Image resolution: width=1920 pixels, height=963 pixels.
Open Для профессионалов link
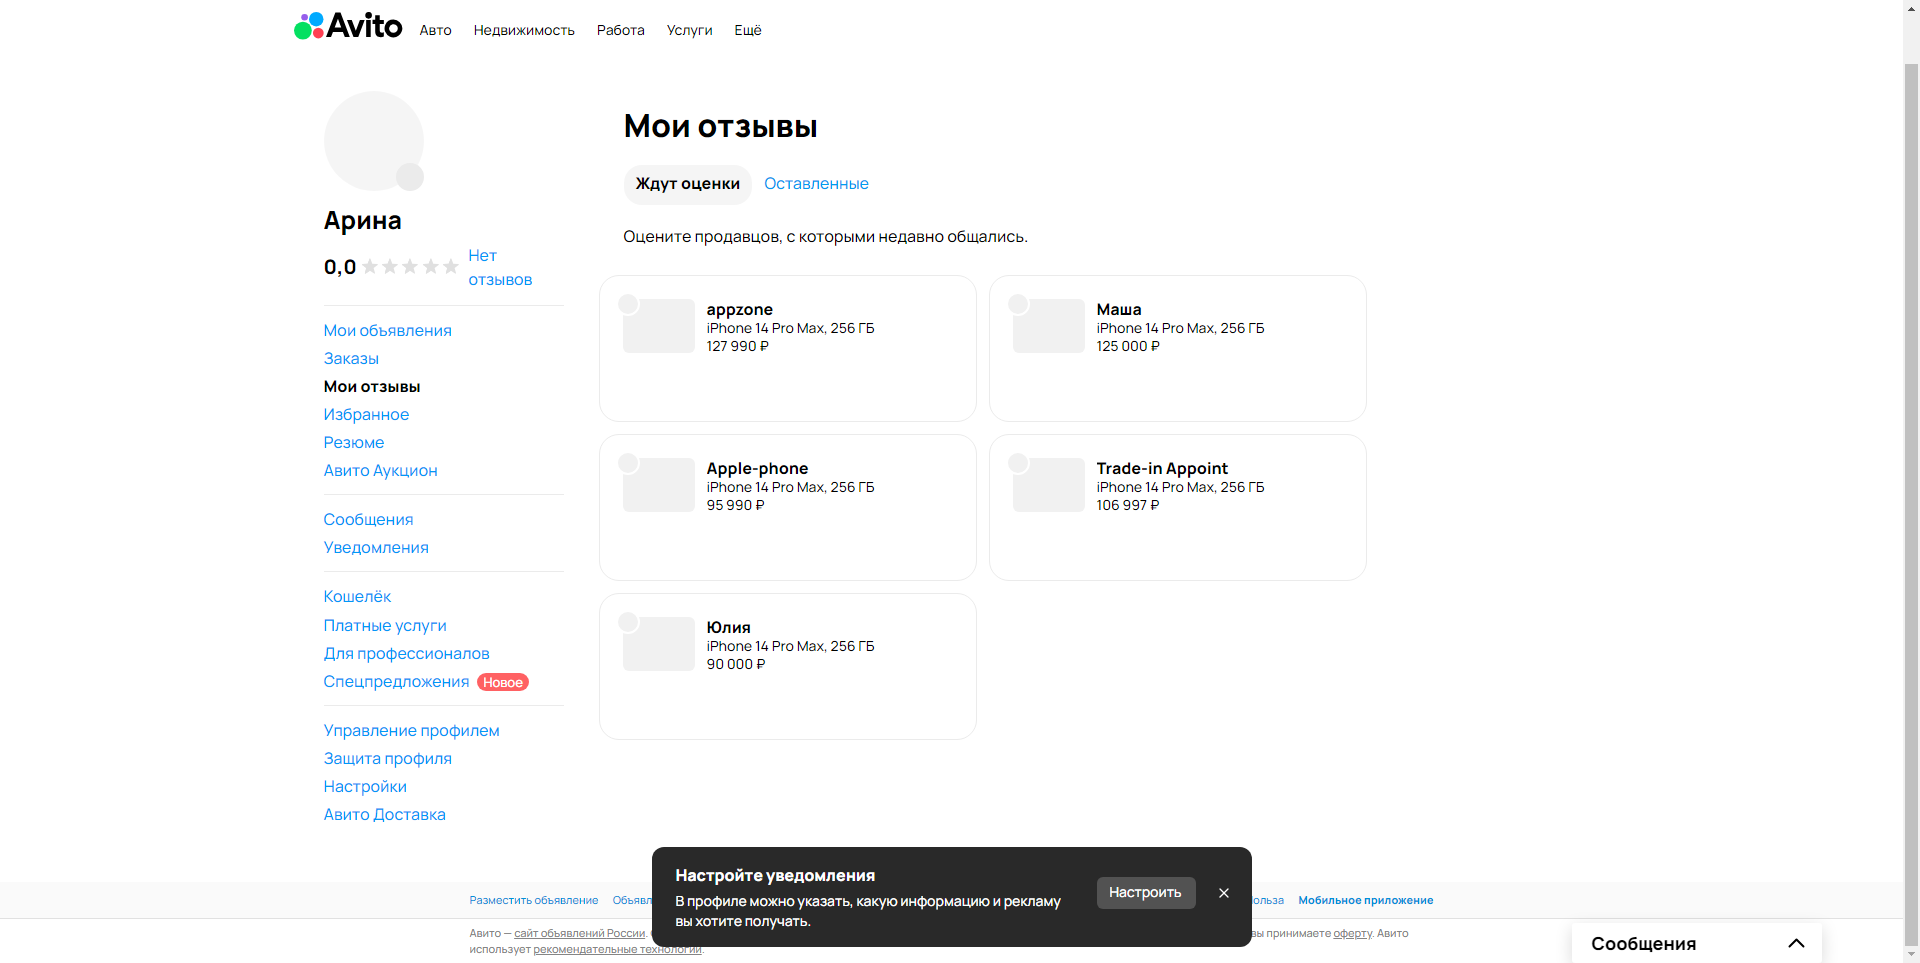point(406,654)
